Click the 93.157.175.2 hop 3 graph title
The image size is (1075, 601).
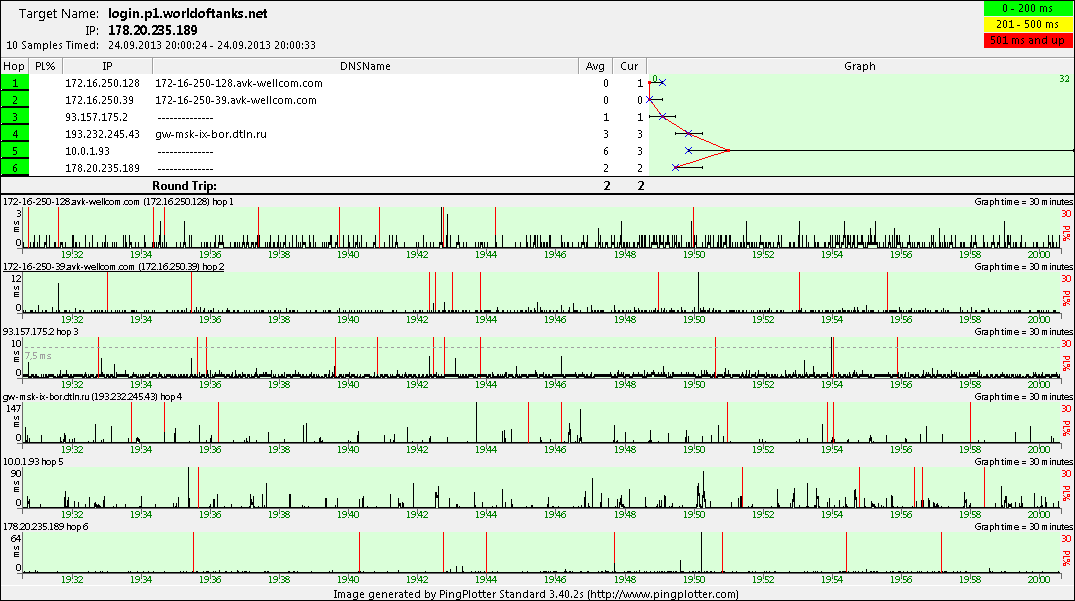[40, 332]
